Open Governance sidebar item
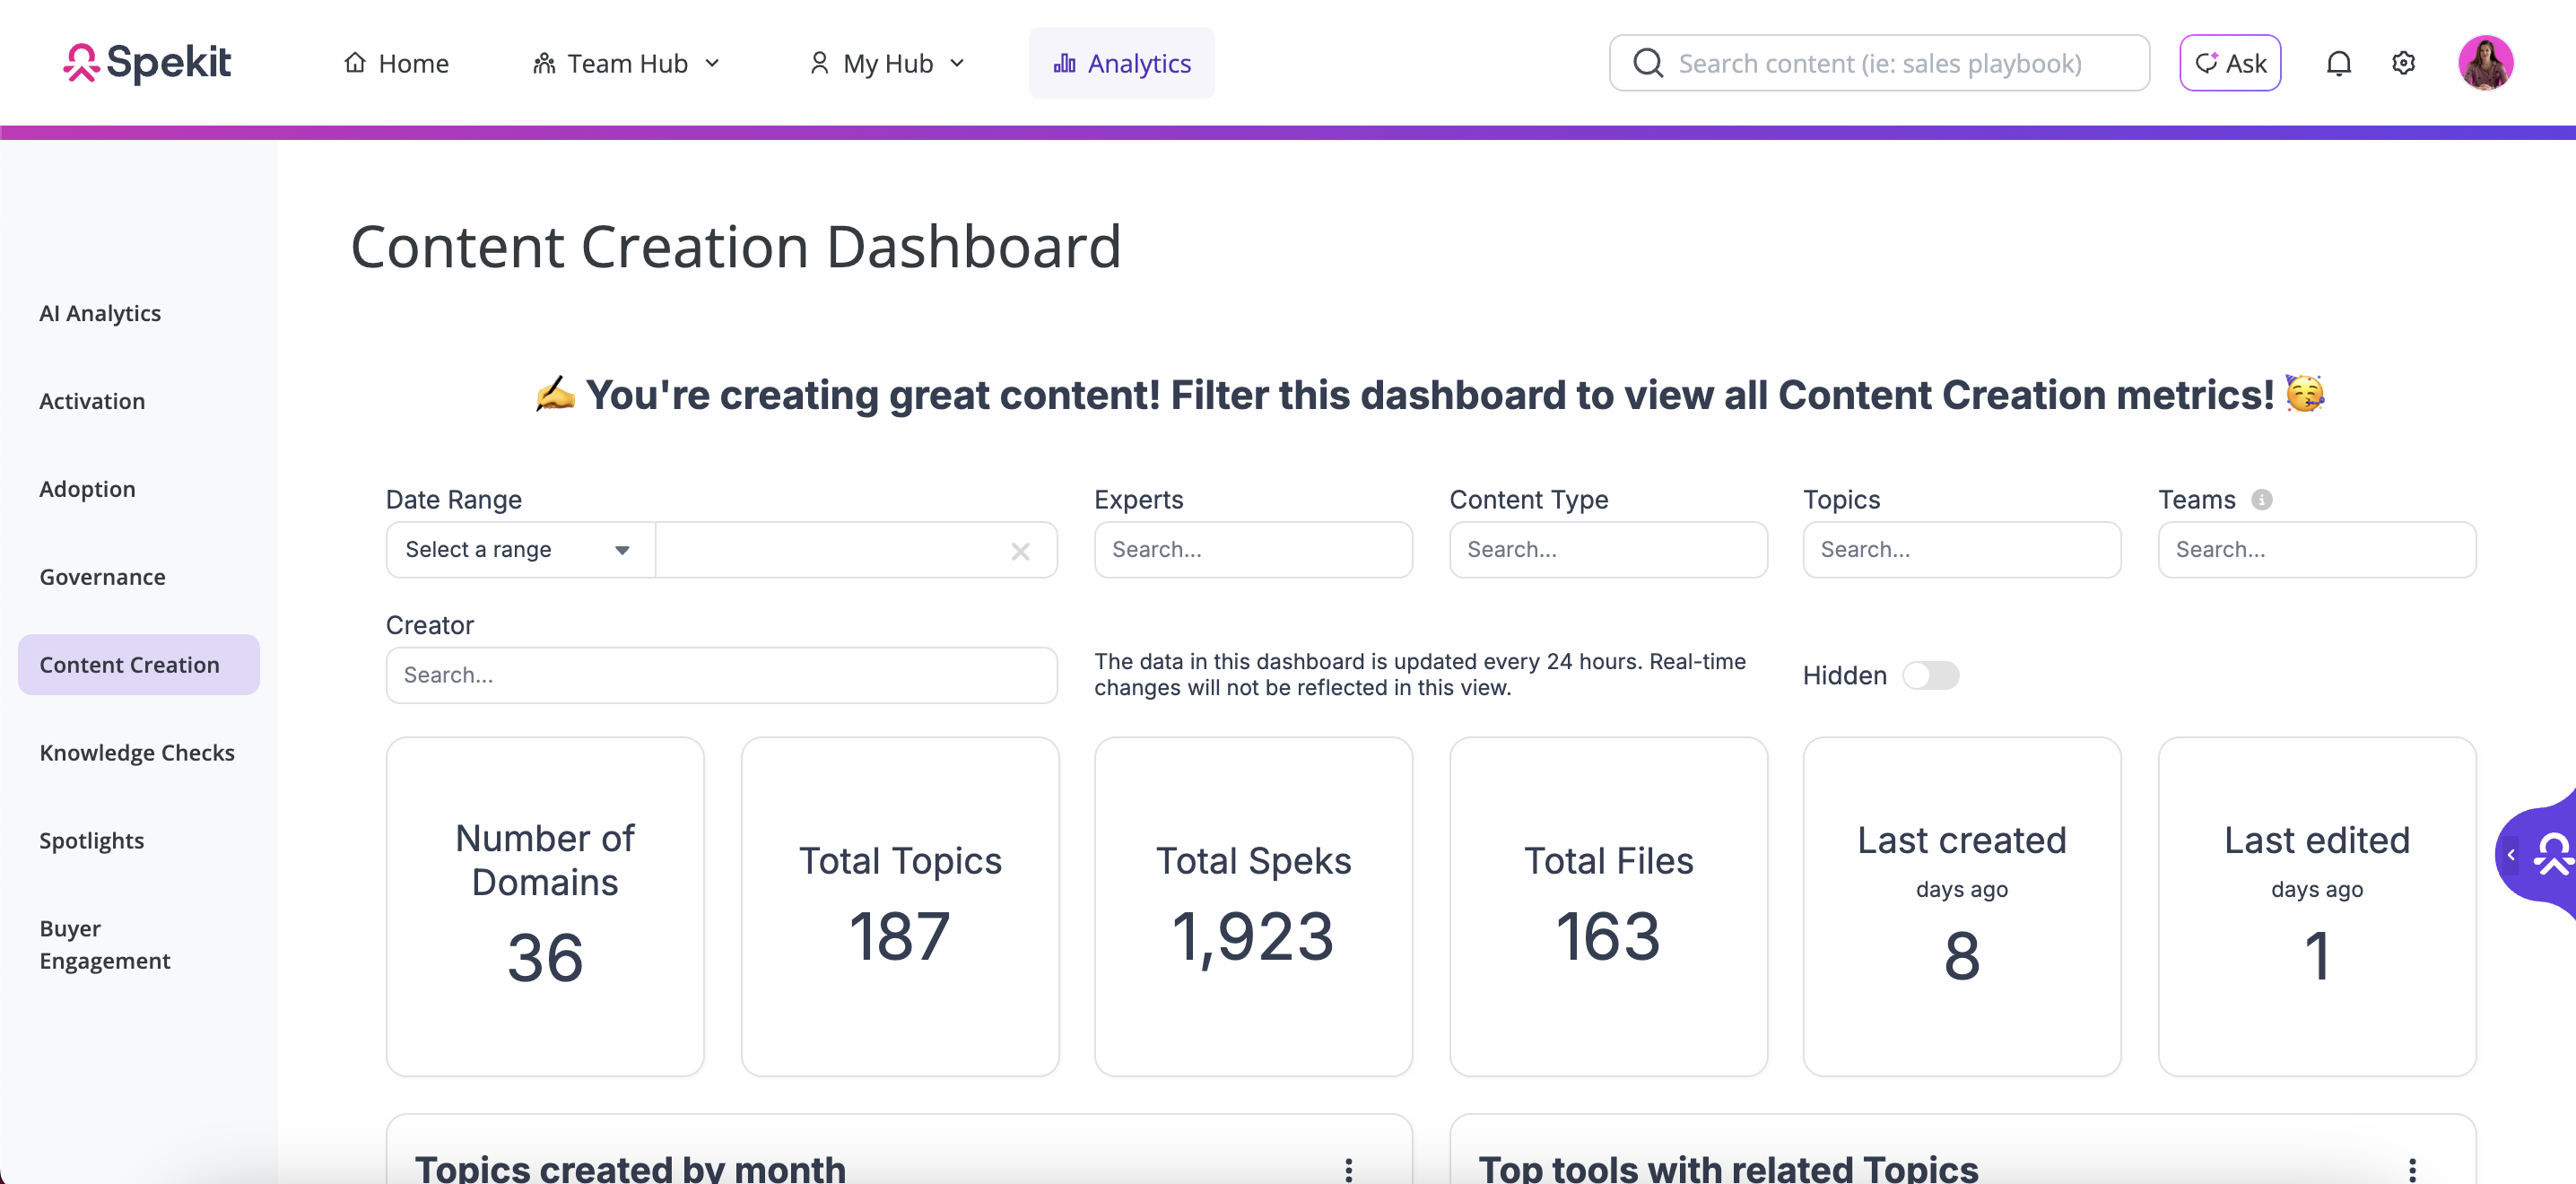The image size is (2576, 1184). pos(102,577)
